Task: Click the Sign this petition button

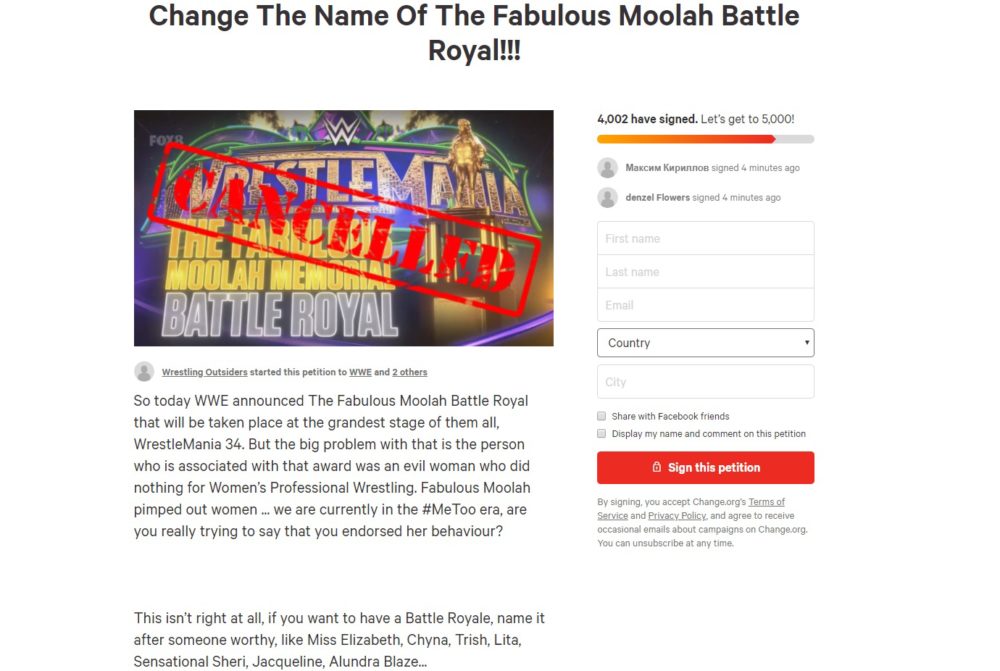Action: (705, 468)
